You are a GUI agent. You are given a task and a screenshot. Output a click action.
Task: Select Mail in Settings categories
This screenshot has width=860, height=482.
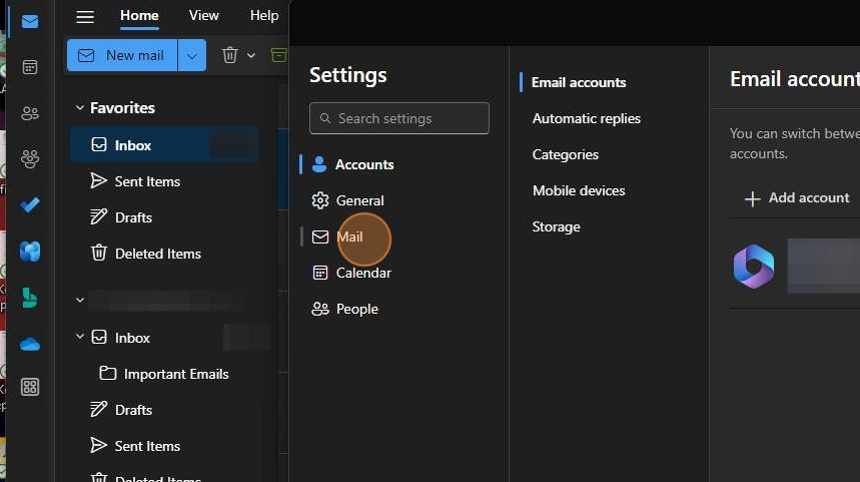tap(349, 237)
